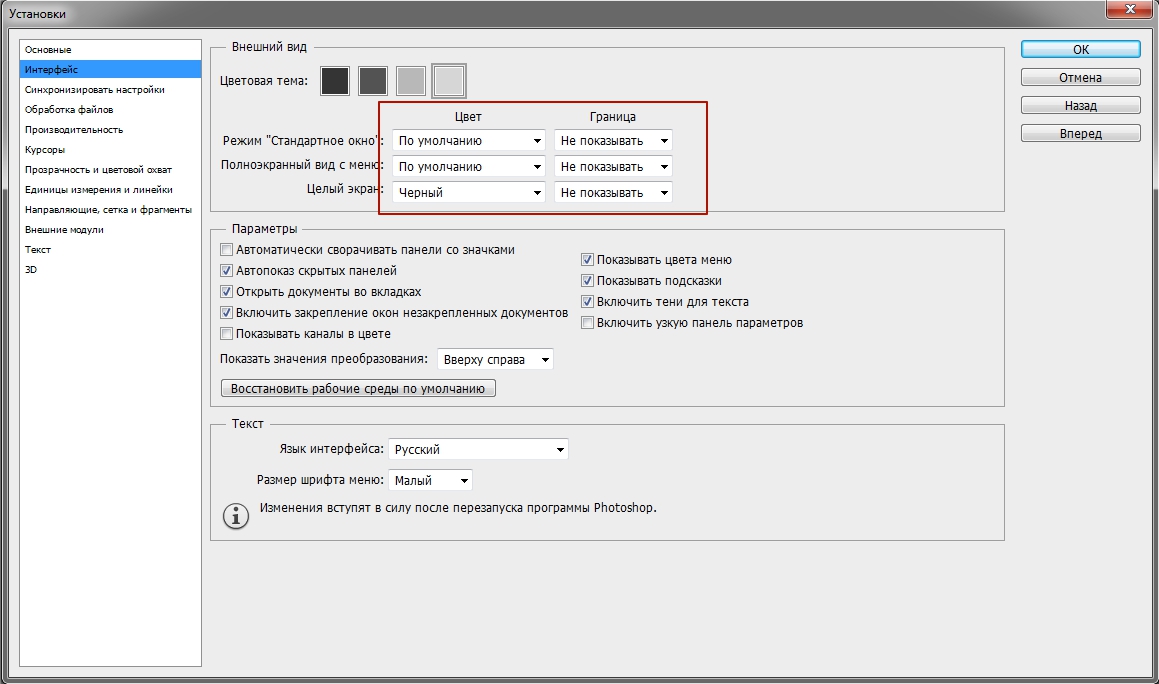Open the Основные settings section
The width and height of the screenshot is (1159, 684).
point(110,50)
